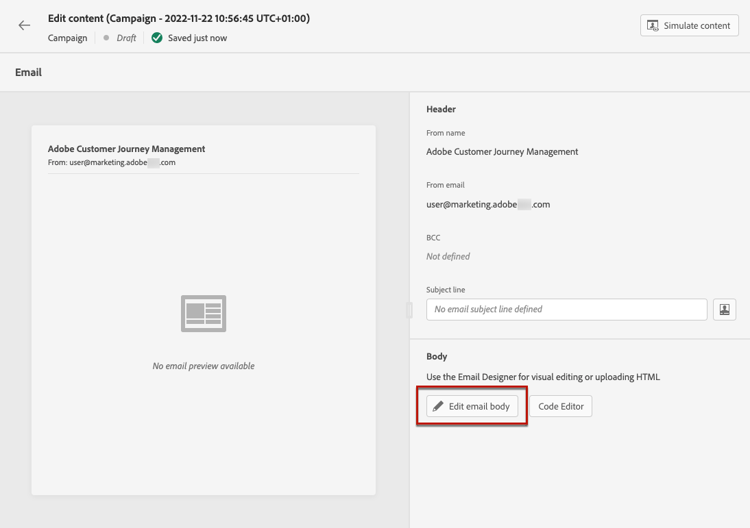
Task: Click the panel splitter handle
Action: tap(409, 310)
